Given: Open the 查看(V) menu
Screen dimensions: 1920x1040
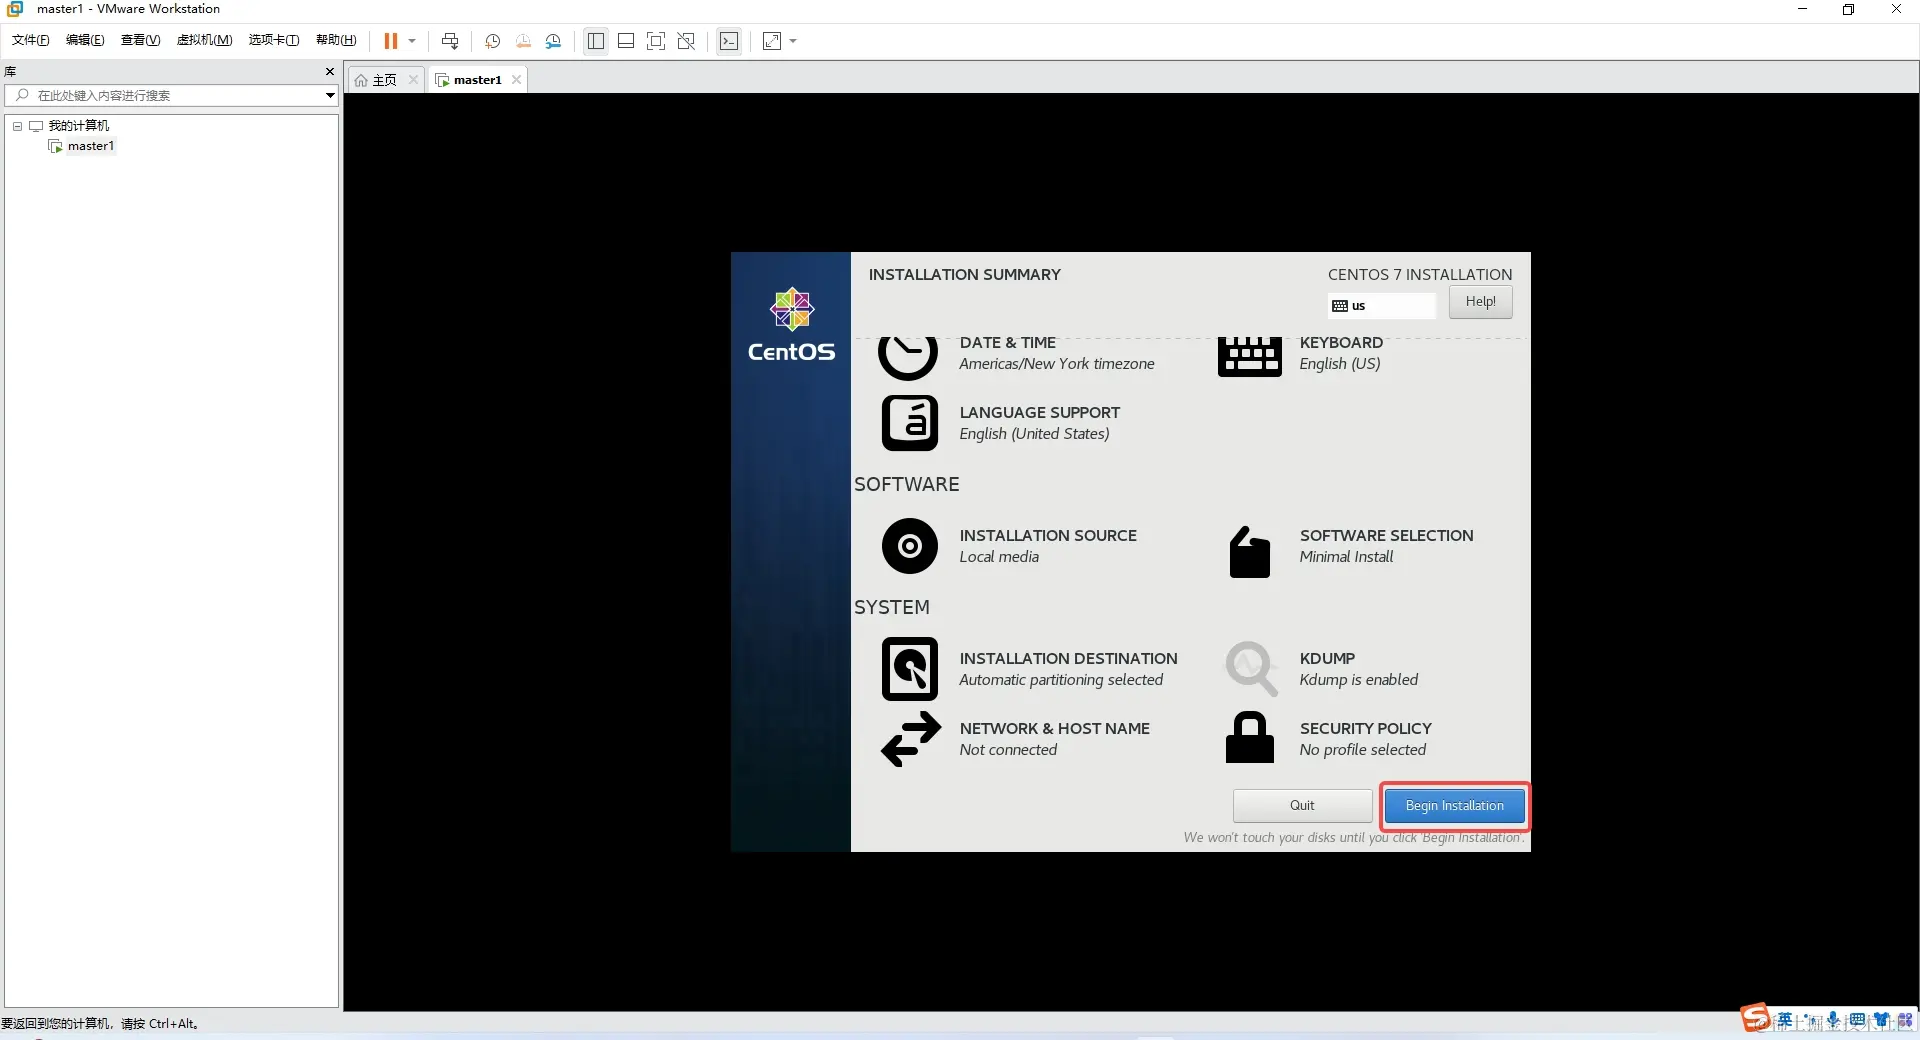Looking at the screenshot, I should (140, 40).
